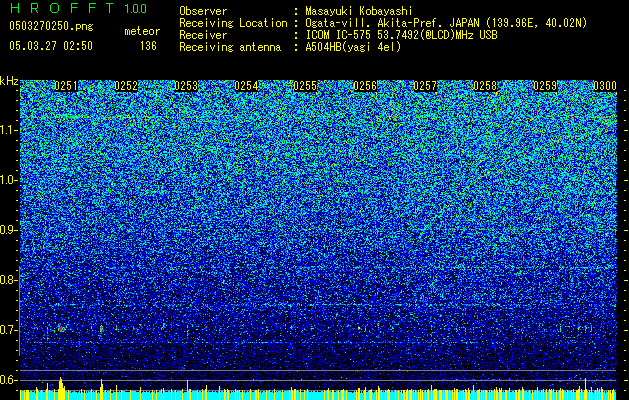Click the observer name Masayuki Kobayashi

pyautogui.click(x=359, y=11)
